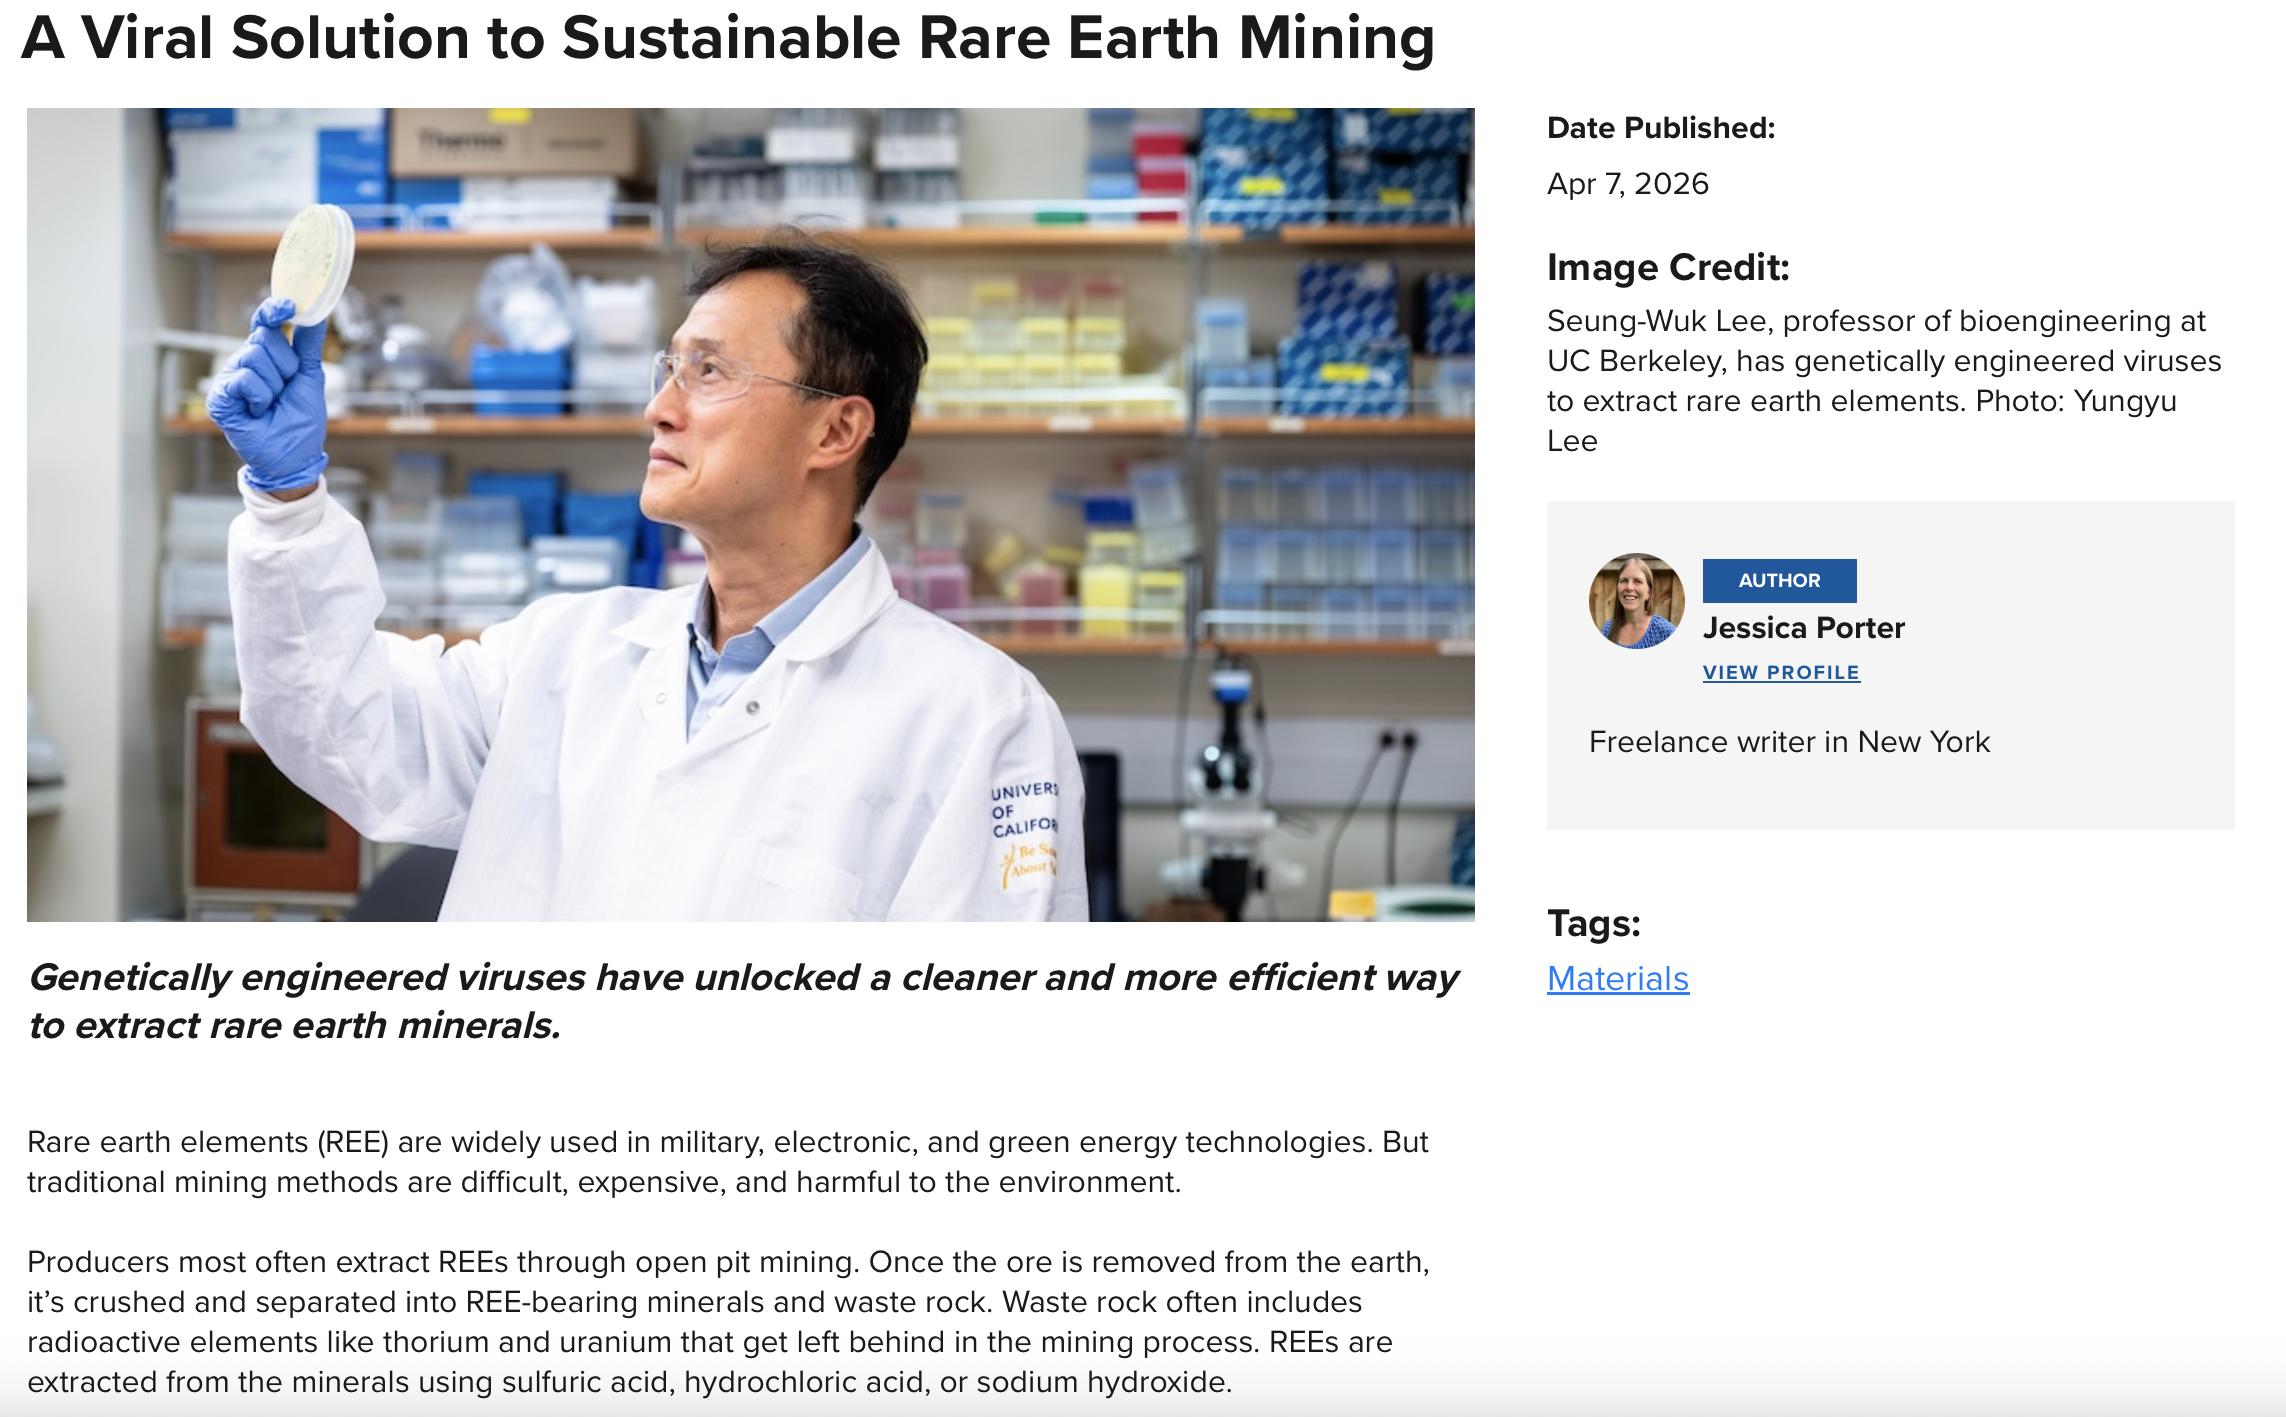The height and width of the screenshot is (1417, 2286).
Task: Click the blue AUTHOR badge
Action: click(x=1779, y=581)
